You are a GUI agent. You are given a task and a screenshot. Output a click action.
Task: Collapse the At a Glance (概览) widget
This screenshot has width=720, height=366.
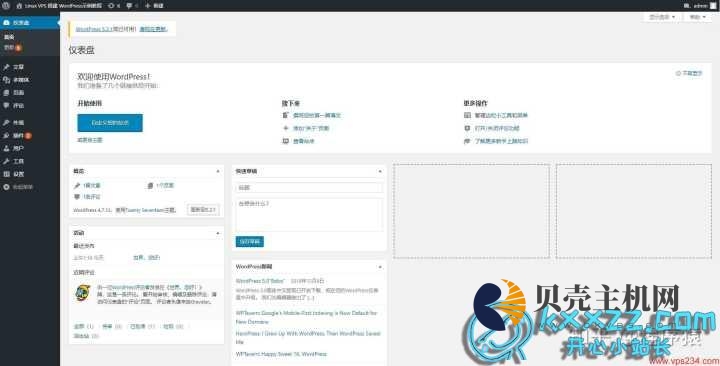pos(218,171)
